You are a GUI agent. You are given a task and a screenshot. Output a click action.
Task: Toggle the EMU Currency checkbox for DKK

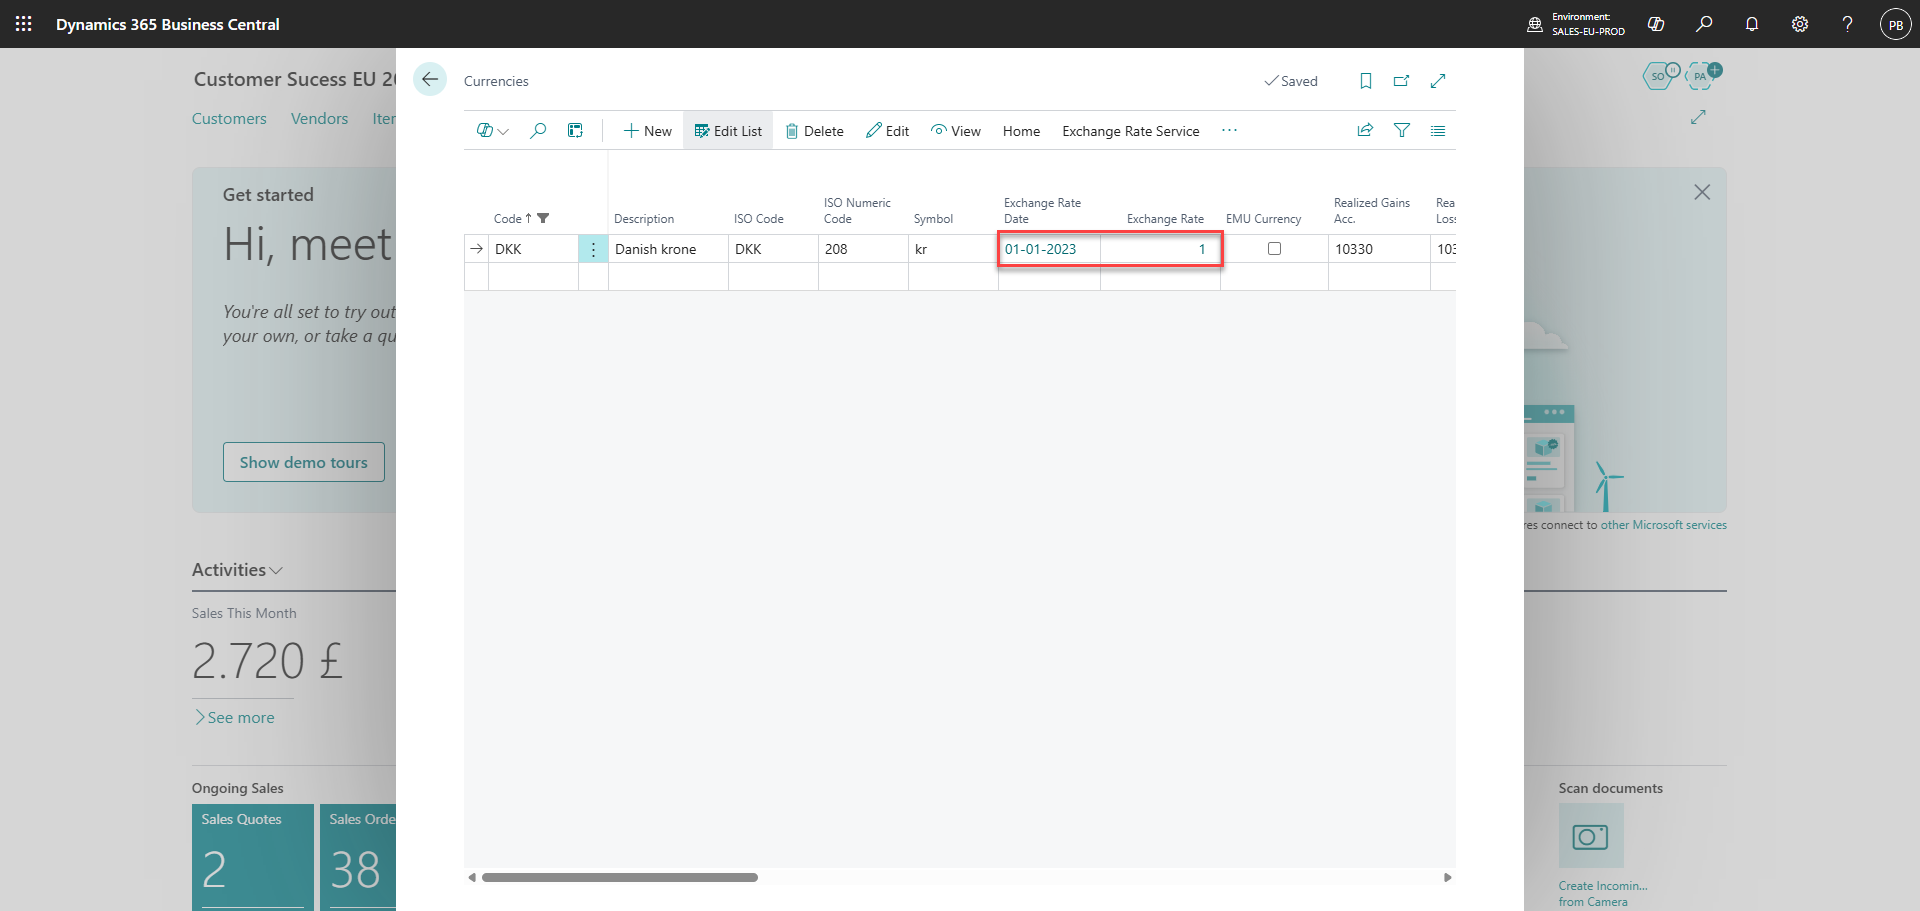tap(1274, 249)
